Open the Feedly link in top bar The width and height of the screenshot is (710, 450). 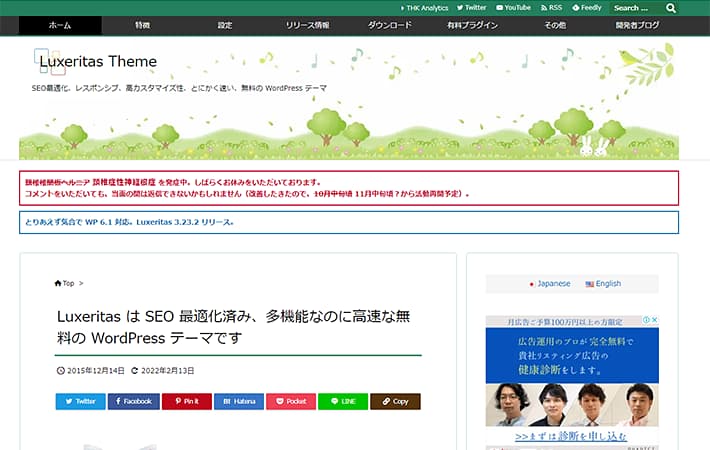[x=586, y=8]
